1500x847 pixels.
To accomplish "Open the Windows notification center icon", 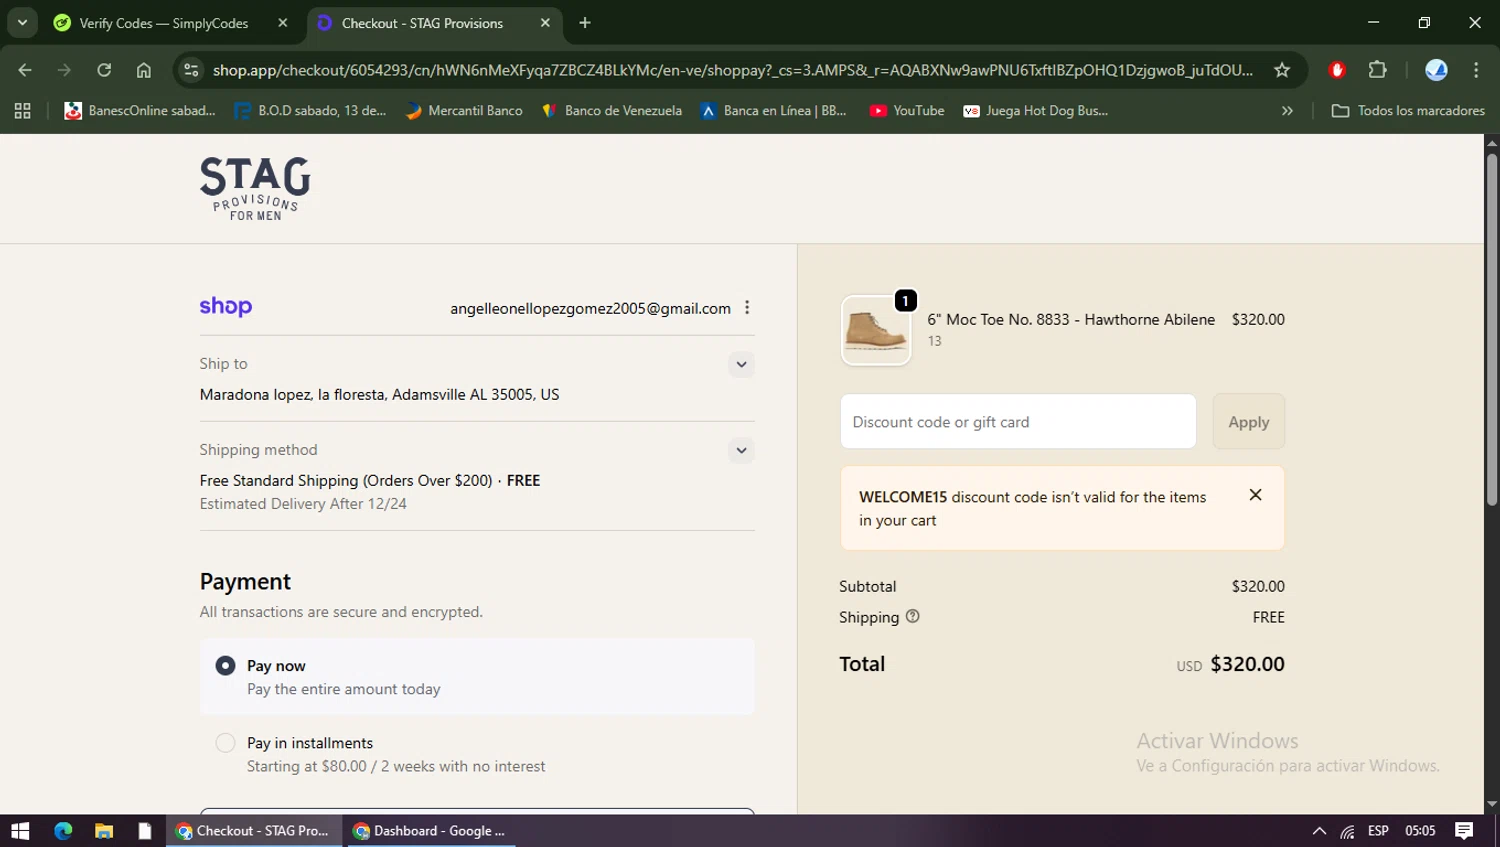I will [x=1464, y=831].
